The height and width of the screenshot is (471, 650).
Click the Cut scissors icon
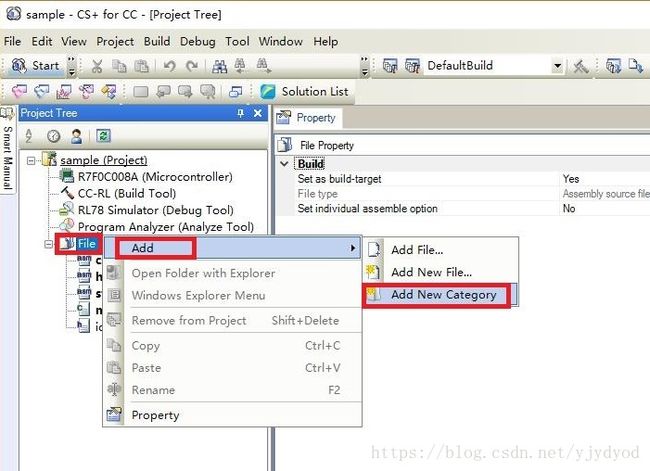[x=97, y=66]
